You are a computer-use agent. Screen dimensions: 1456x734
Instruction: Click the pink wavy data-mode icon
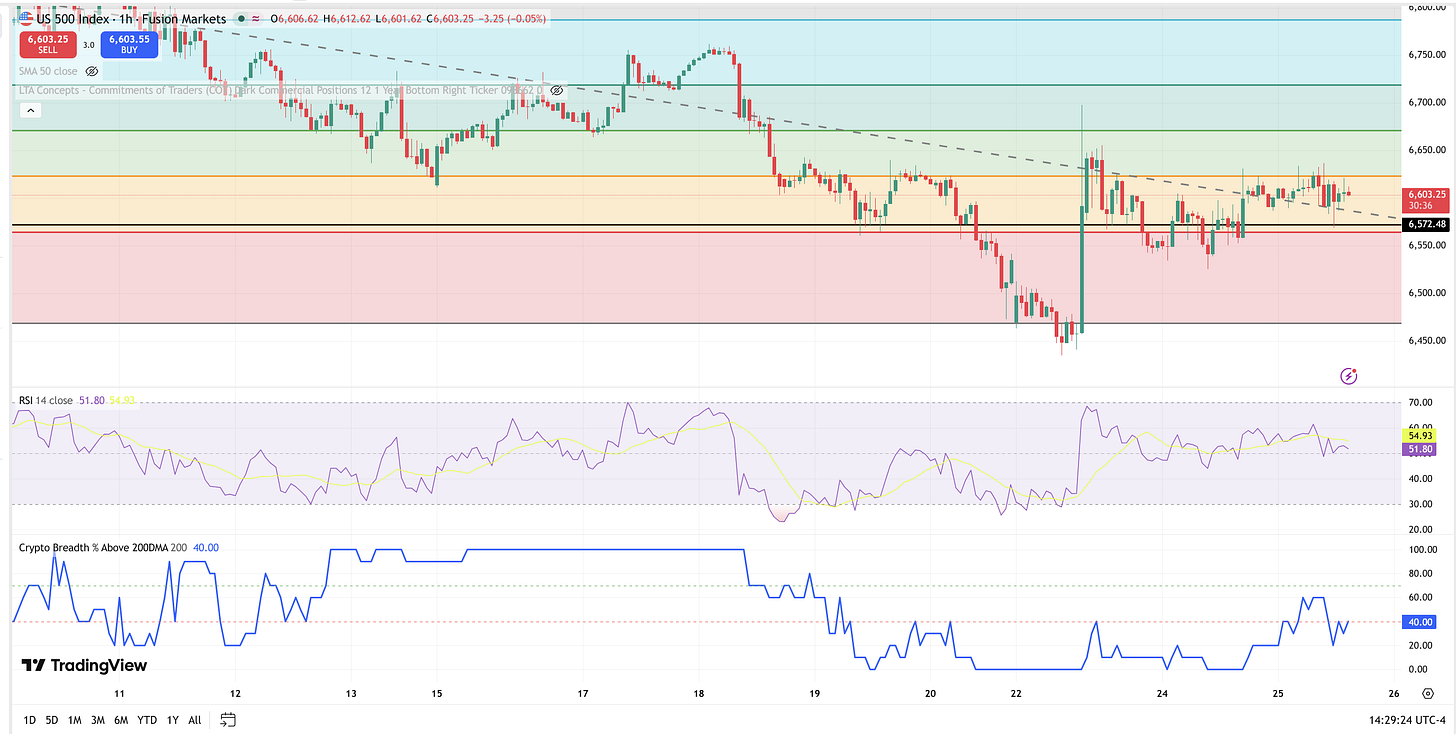click(x=256, y=18)
